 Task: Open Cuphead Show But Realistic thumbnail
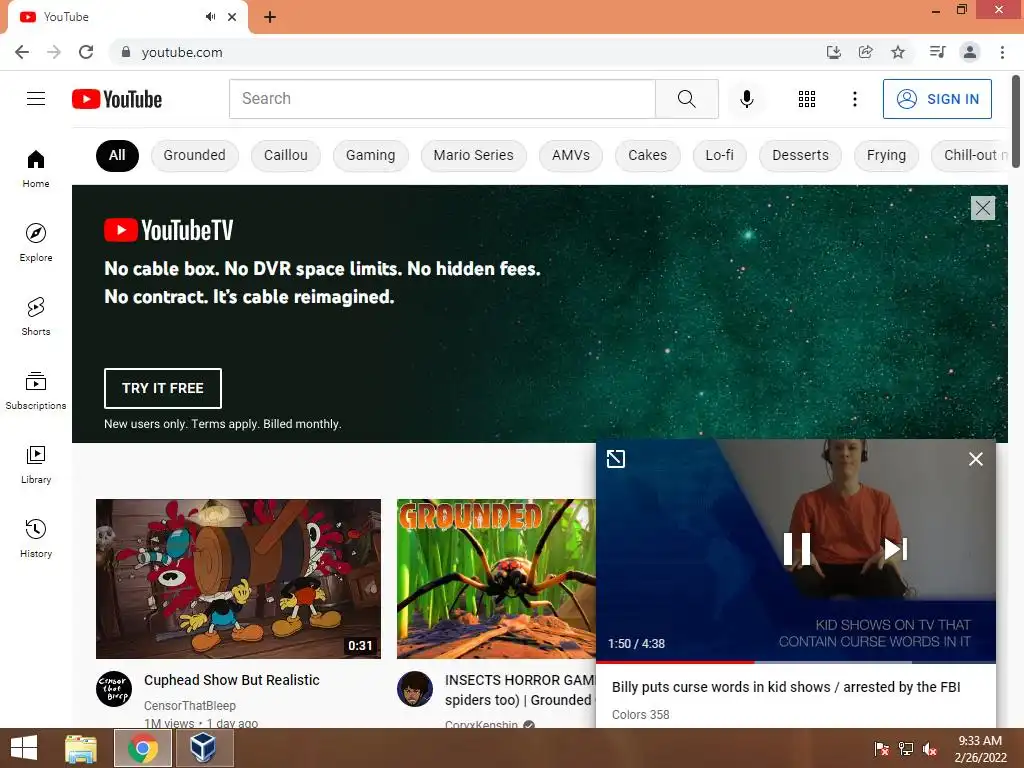pyautogui.click(x=238, y=579)
